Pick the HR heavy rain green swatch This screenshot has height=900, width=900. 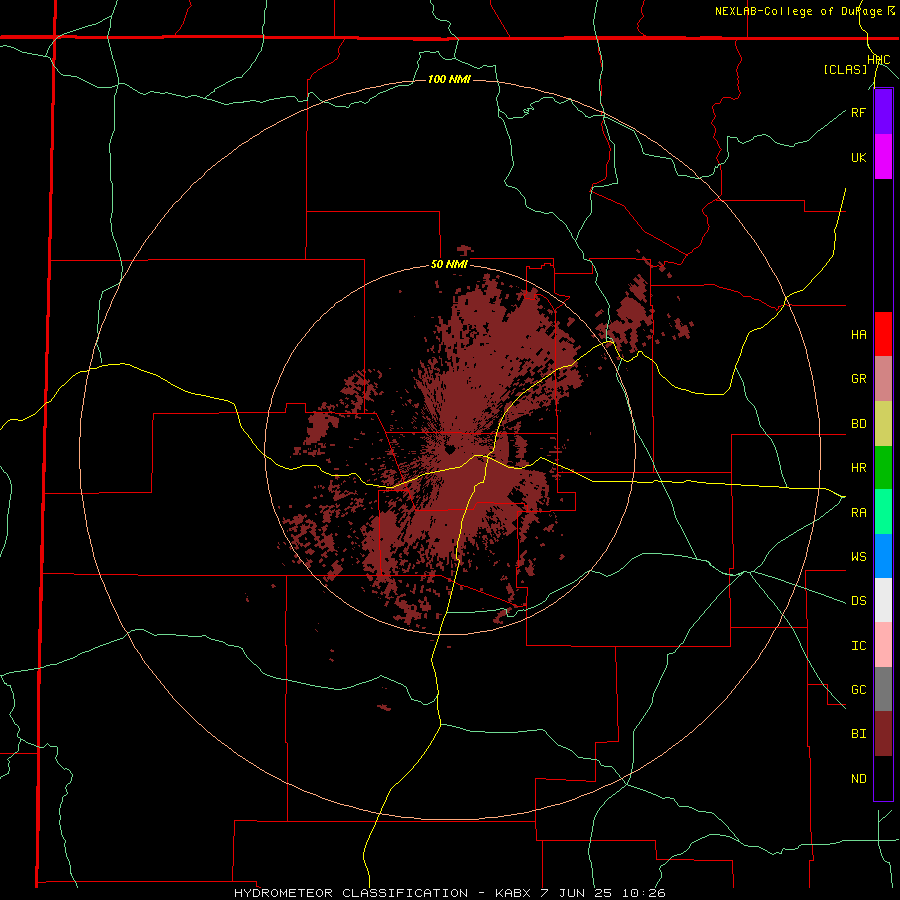[883, 468]
